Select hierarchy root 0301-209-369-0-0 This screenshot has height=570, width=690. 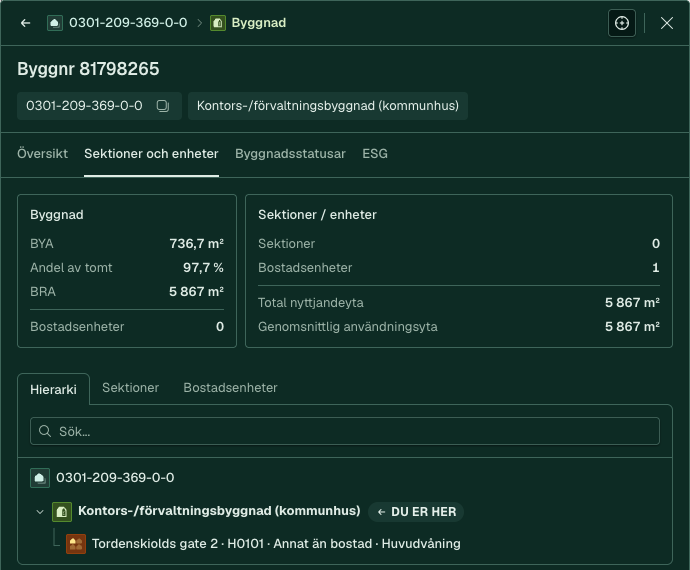click(x=115, y=478)
